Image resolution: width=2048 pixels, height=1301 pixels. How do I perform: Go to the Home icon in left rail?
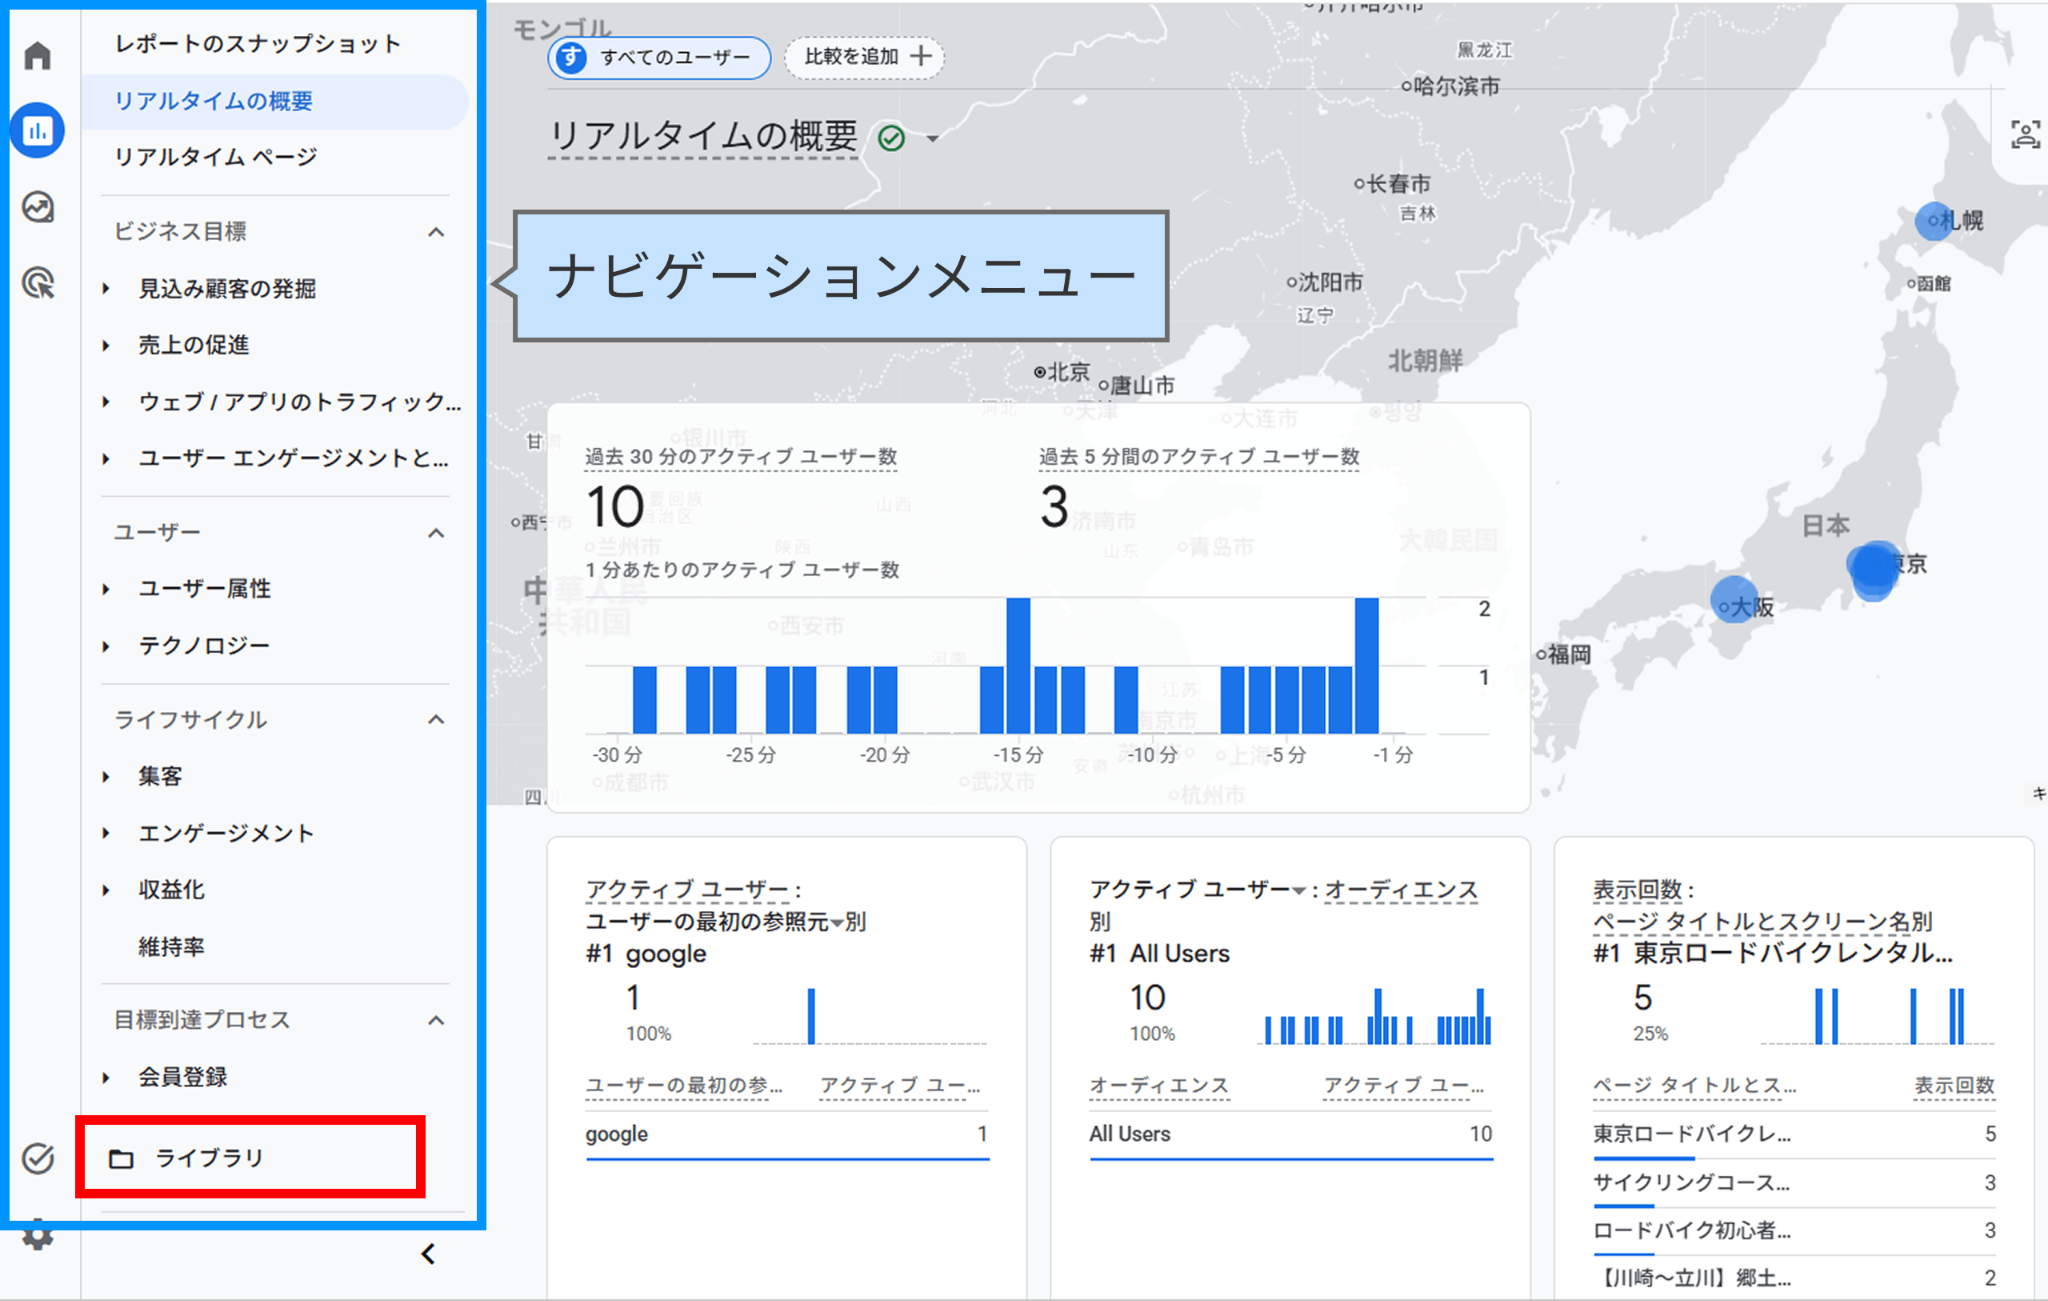(x=38, y=55)
